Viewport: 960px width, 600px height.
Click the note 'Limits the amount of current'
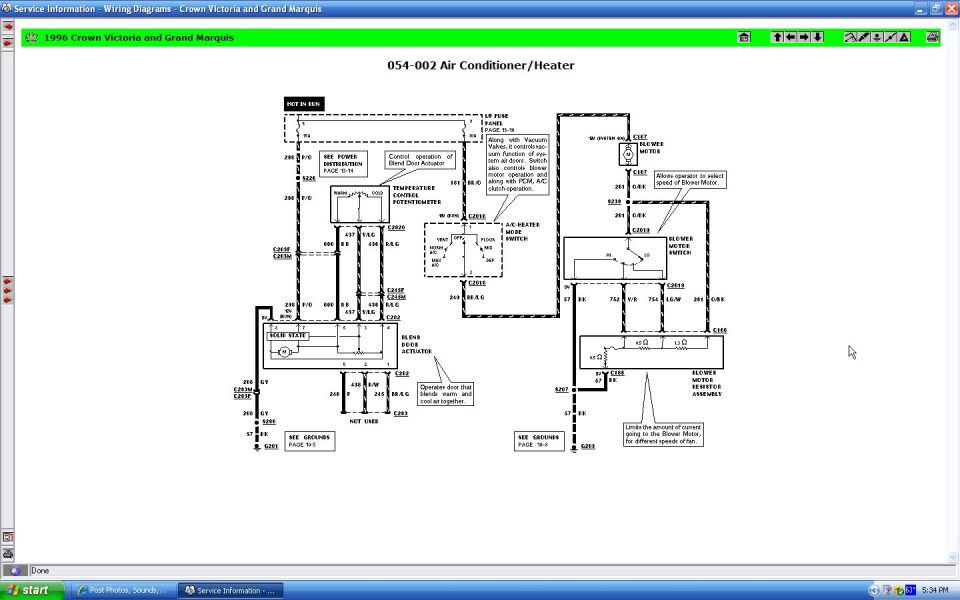pyautogui.click(x=663, y=434)
